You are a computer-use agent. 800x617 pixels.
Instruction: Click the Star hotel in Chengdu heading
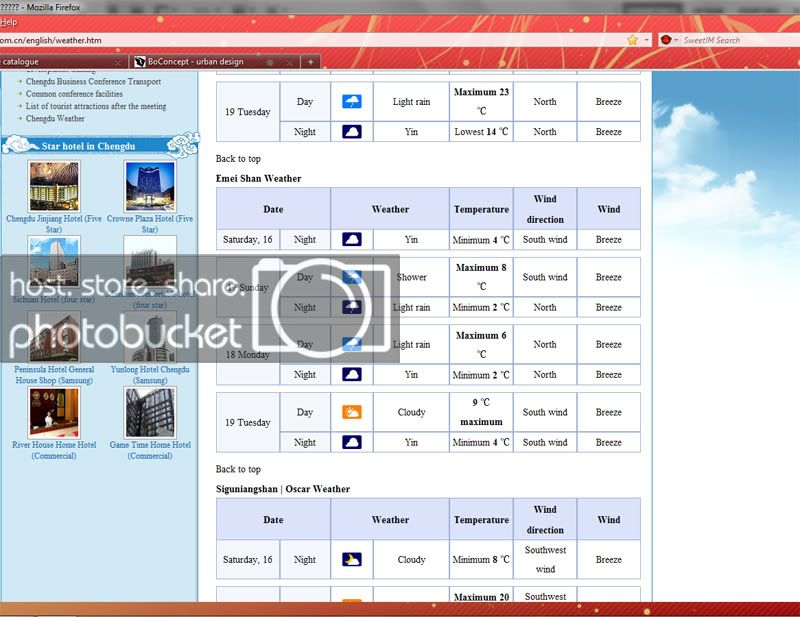[88, 146]
